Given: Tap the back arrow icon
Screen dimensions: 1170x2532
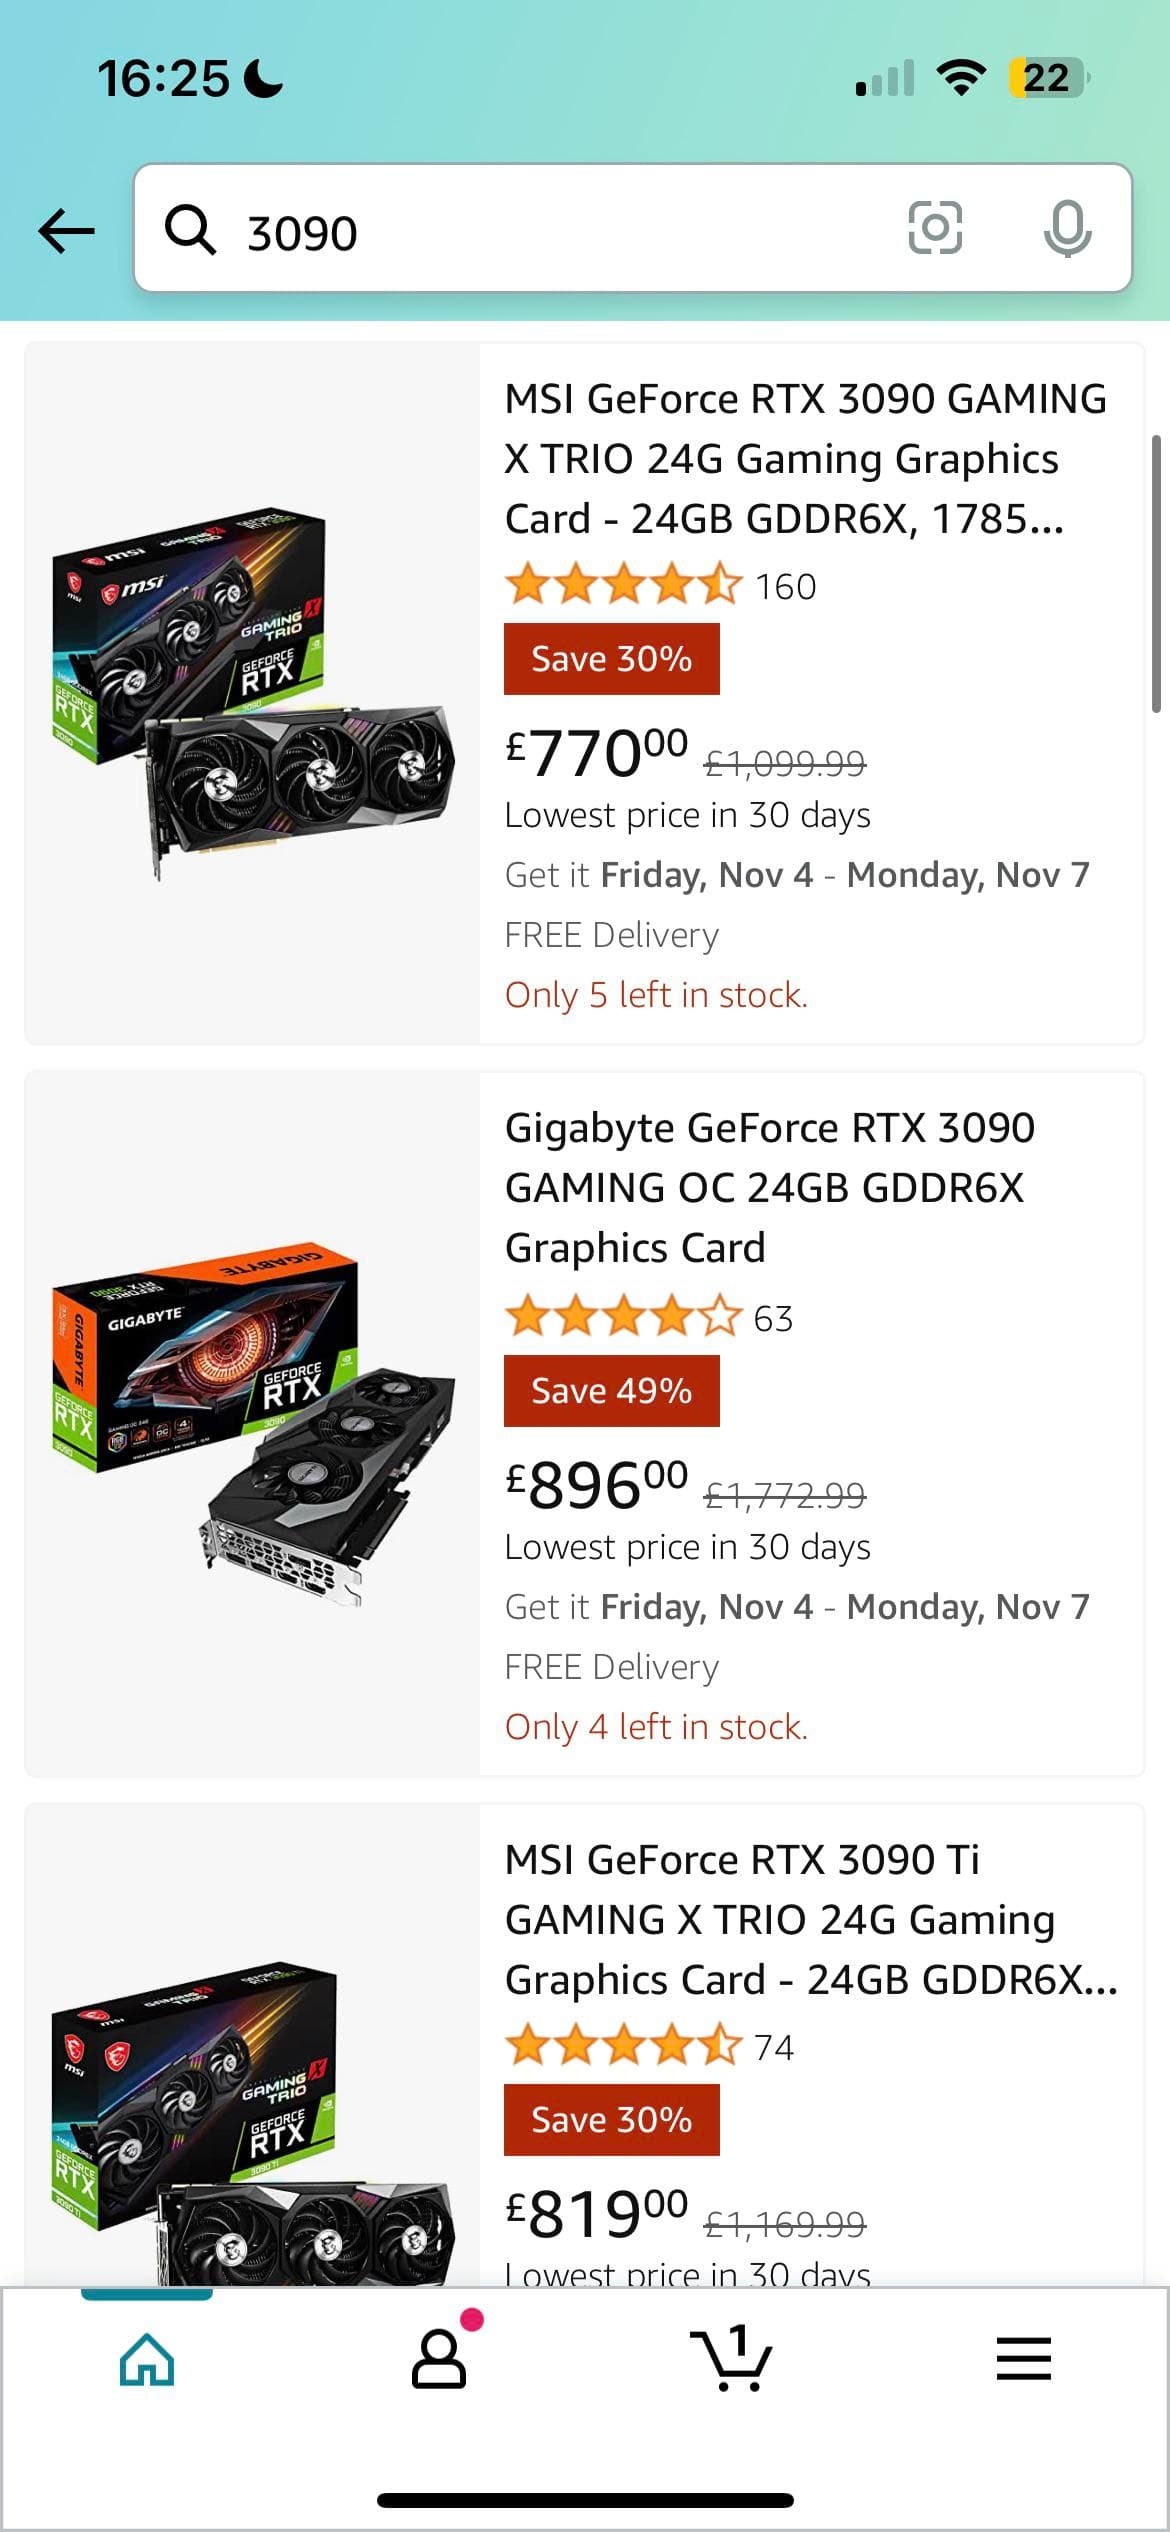Looking at the screenshot, I should [x=66, y=231].
